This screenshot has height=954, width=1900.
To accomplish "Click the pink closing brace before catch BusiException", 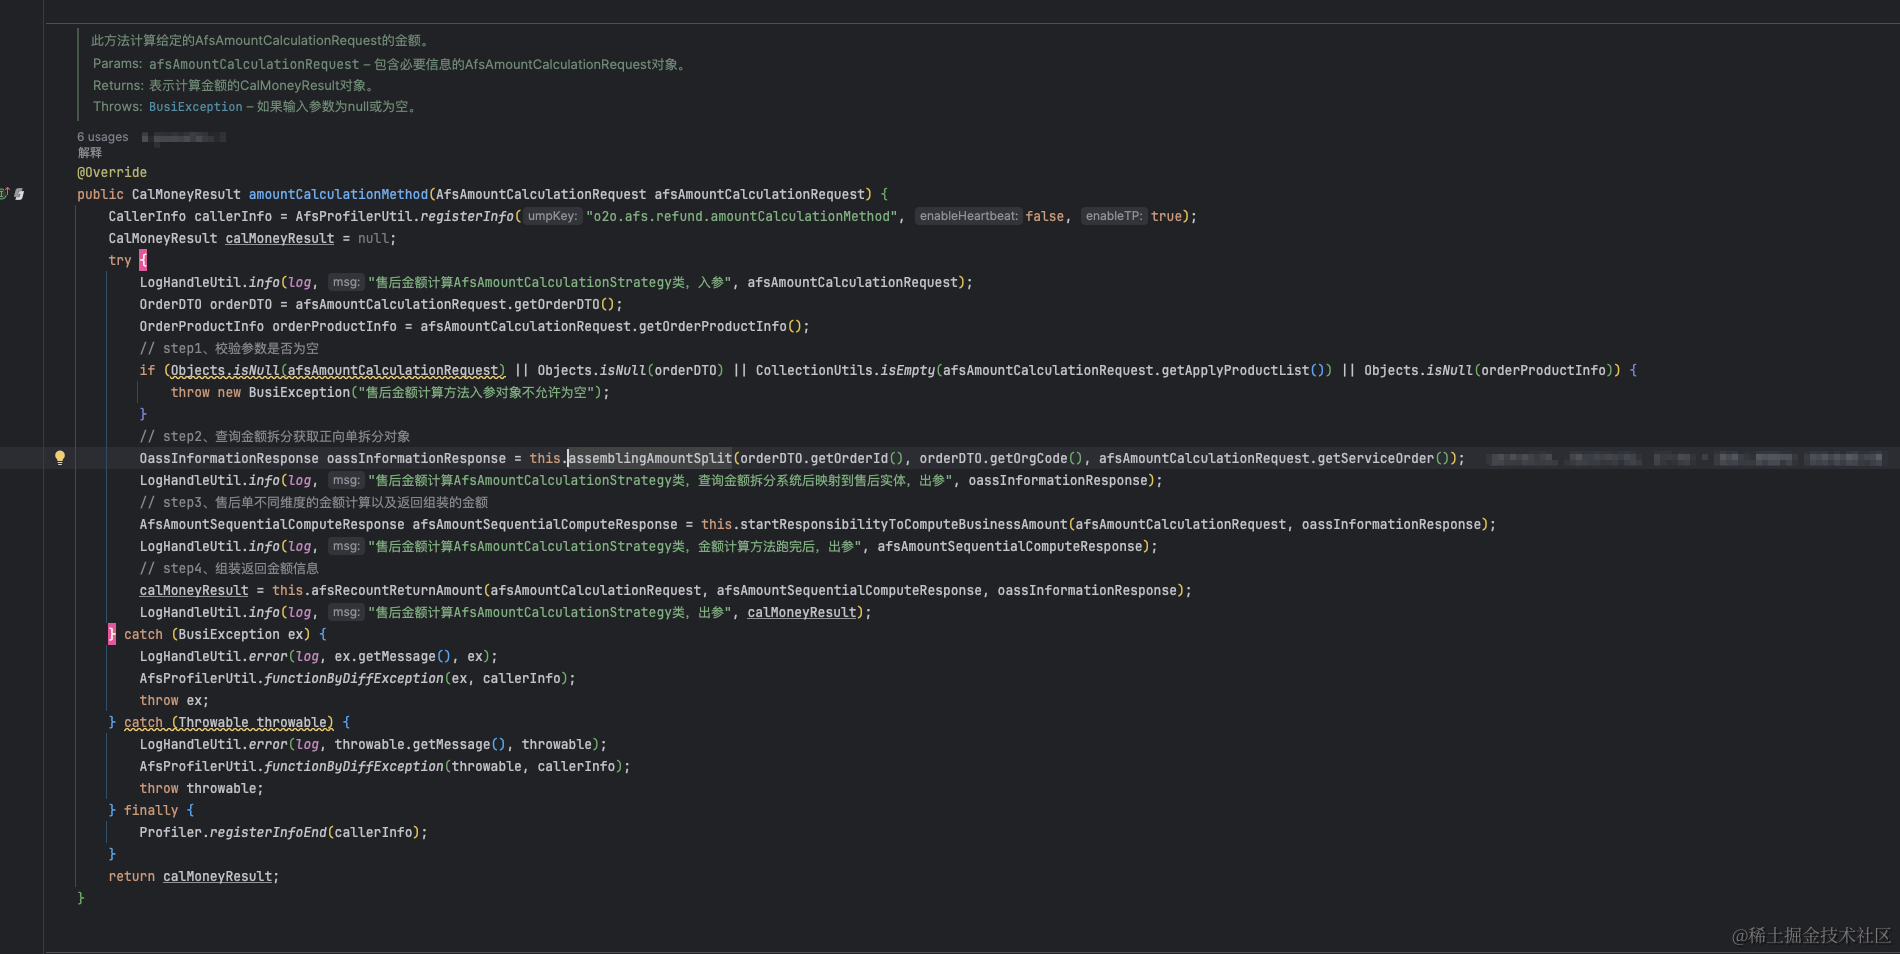I will click(112, 634).
